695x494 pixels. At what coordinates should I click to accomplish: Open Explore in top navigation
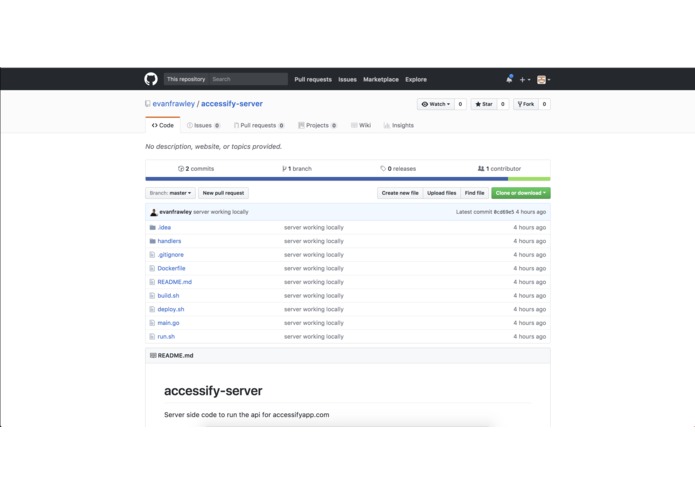[416, 80]
